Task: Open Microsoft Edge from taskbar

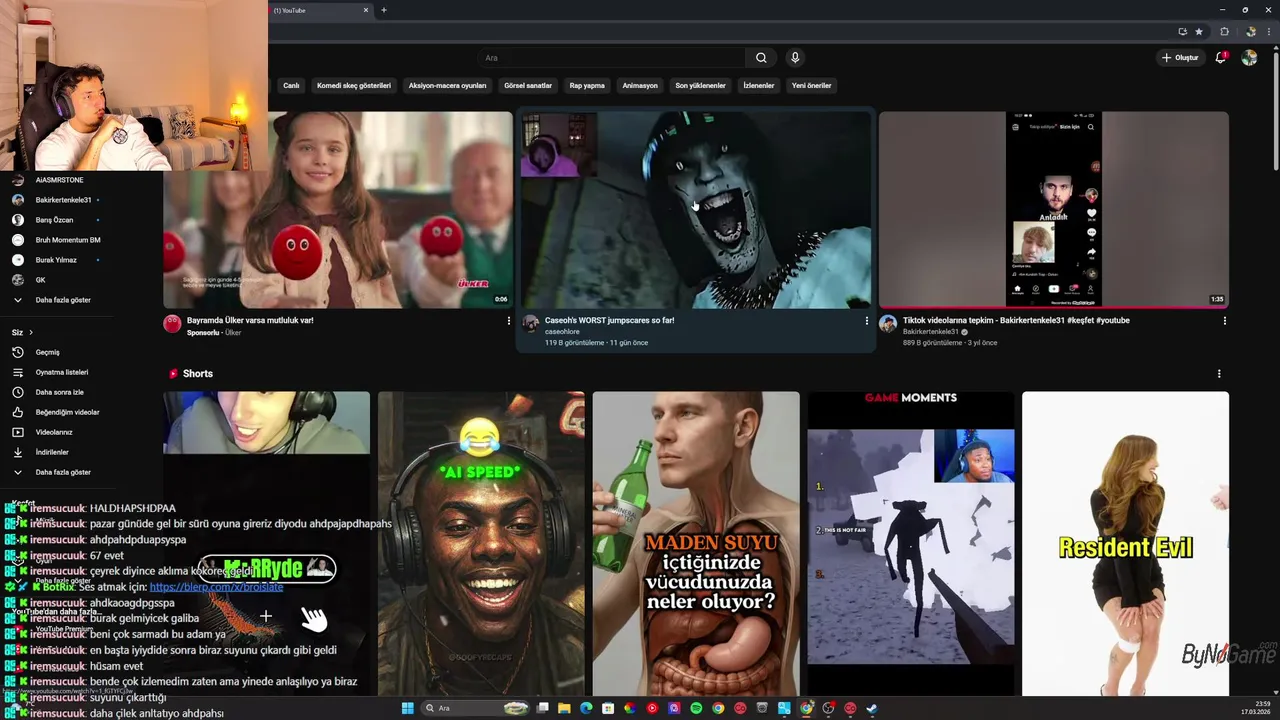Action: (x=586, y=708)
